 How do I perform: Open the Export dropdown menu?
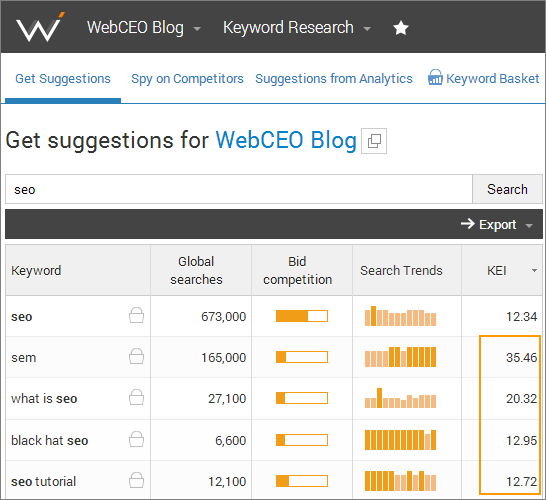(498, 225)
